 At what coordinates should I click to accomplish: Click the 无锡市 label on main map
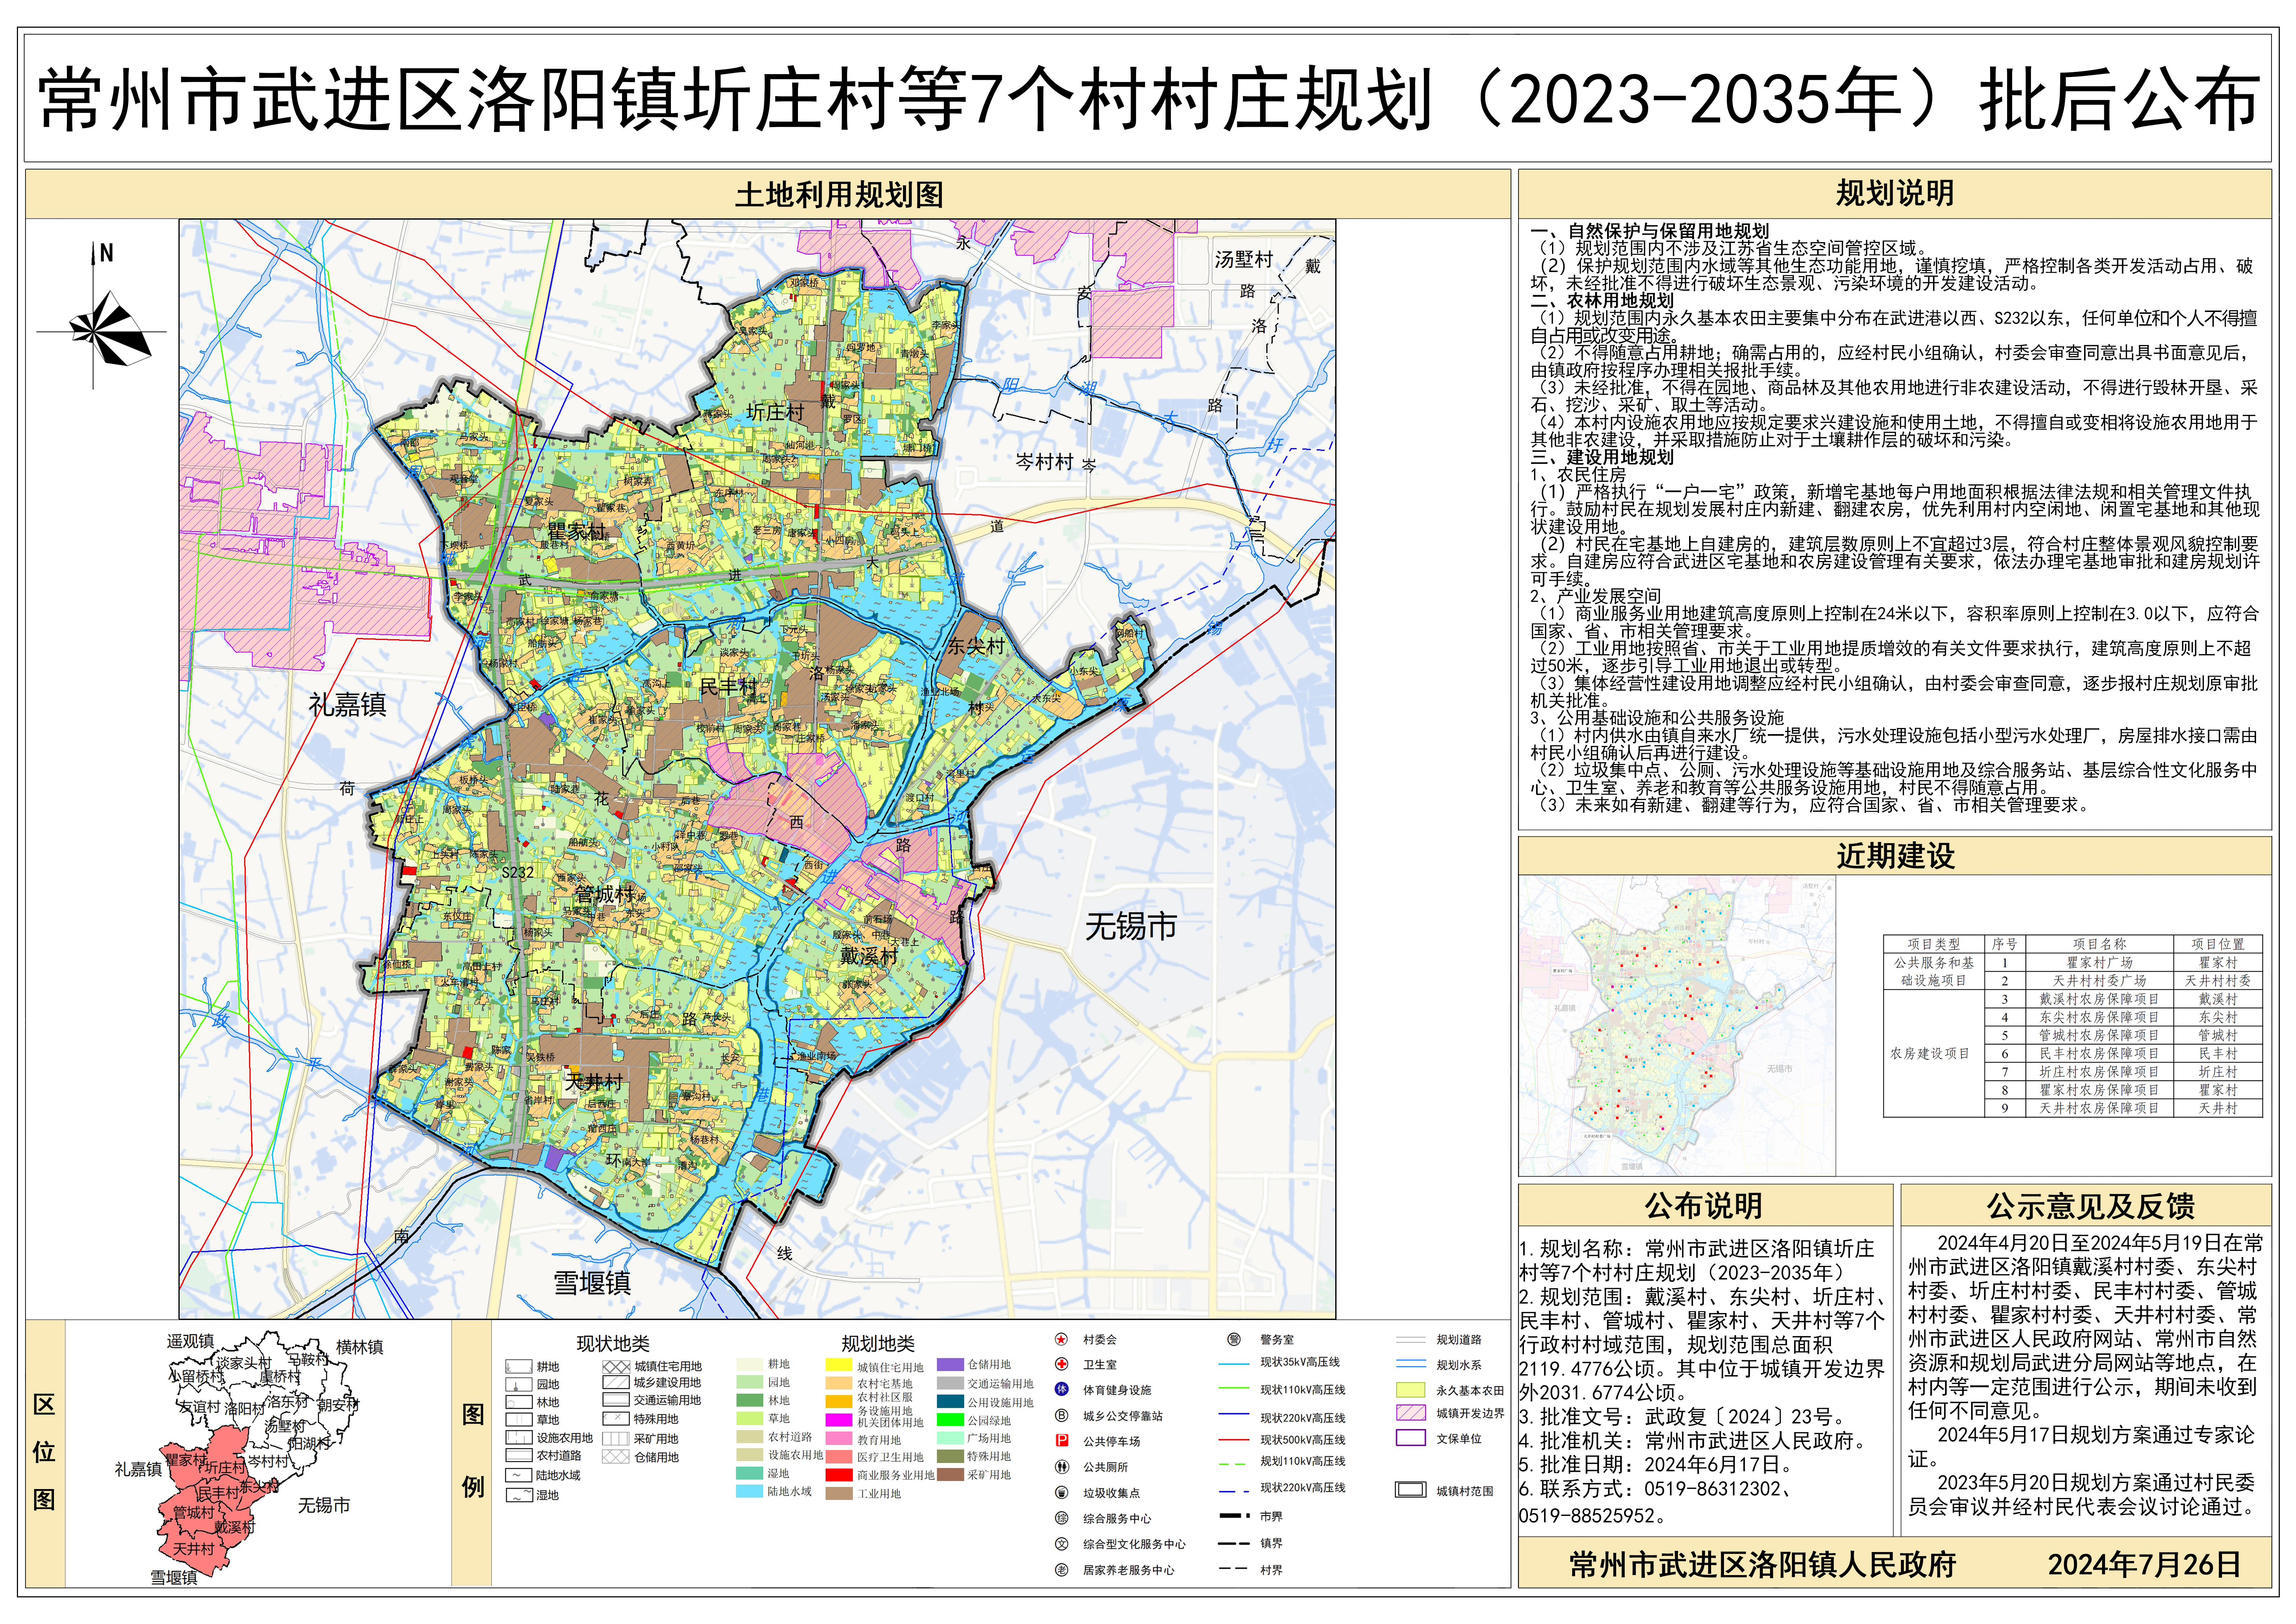(1131, 927)
